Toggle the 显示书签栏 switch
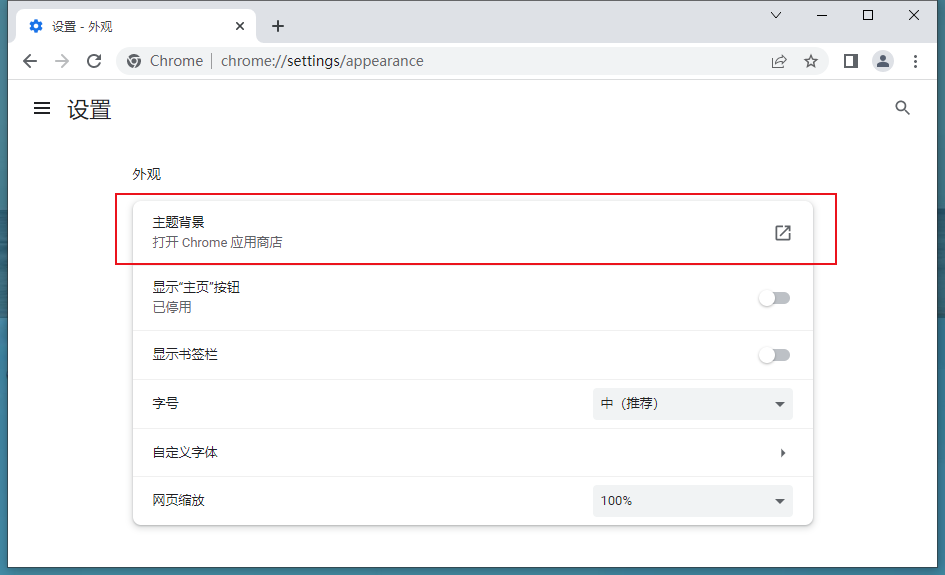Image resolution: width=945 pixels, height=575 pixels. point(774,355)
